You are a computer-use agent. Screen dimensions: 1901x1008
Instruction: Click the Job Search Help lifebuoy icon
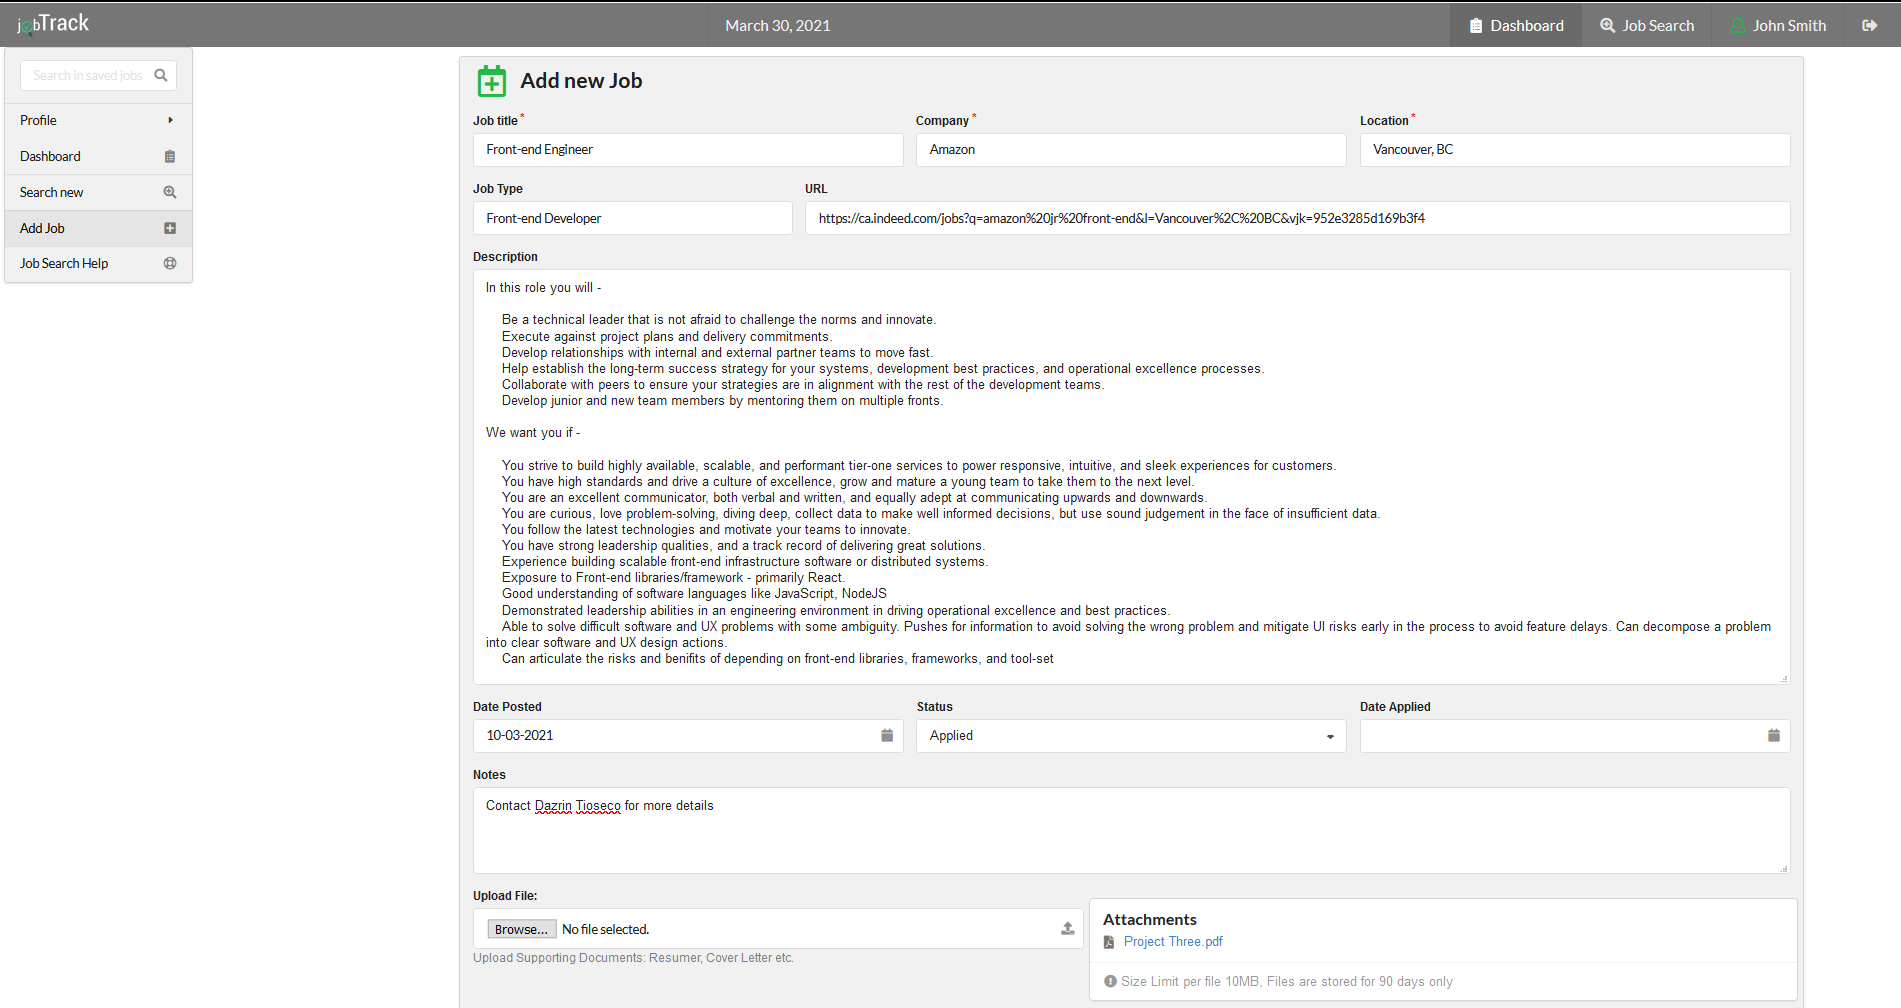[170, 263]
